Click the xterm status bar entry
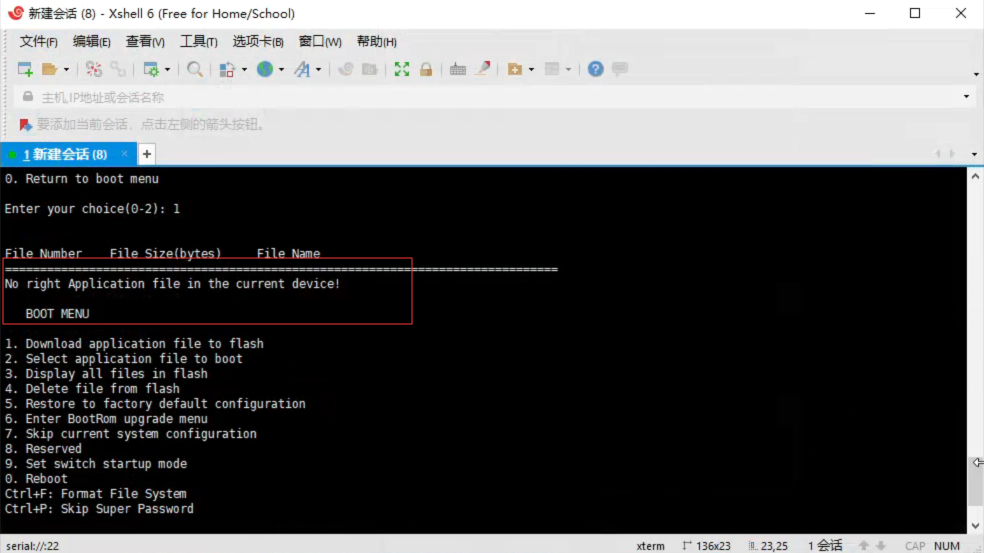Image resolution: width=984 pixels, height=553 pixels. pyautogui.click(x=650, y=546)
